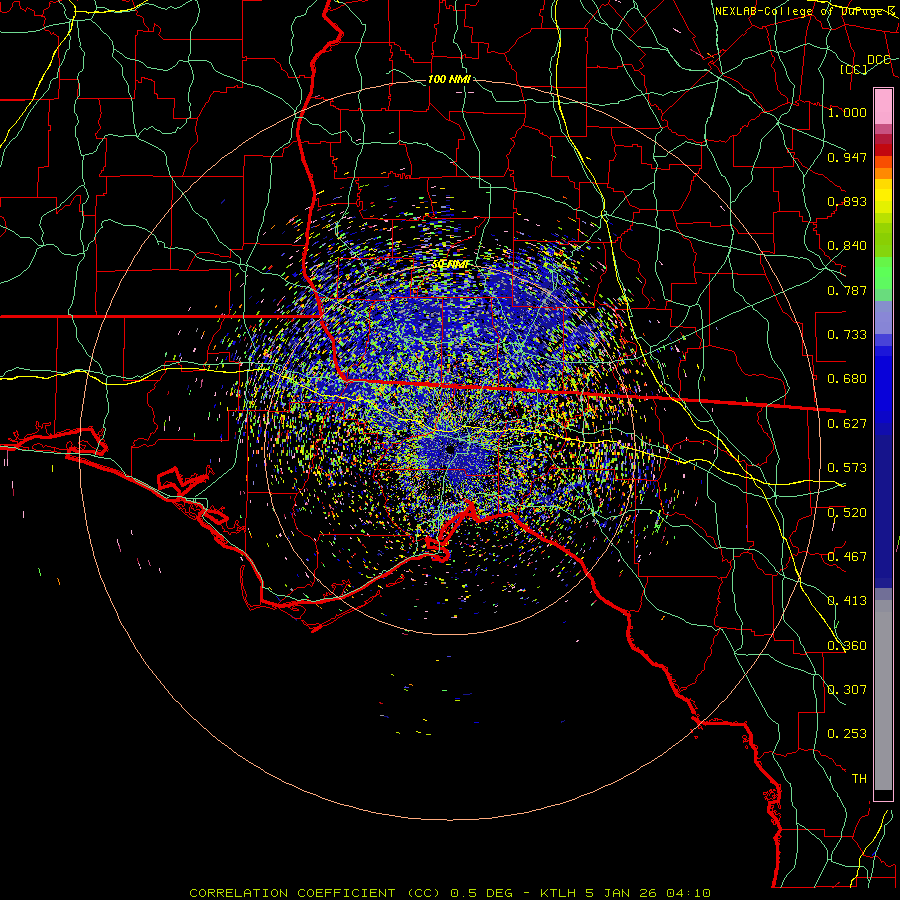Pick the light pink segment atop the color bar
This screenshot has height=900, width=900.
click(883, 107)
